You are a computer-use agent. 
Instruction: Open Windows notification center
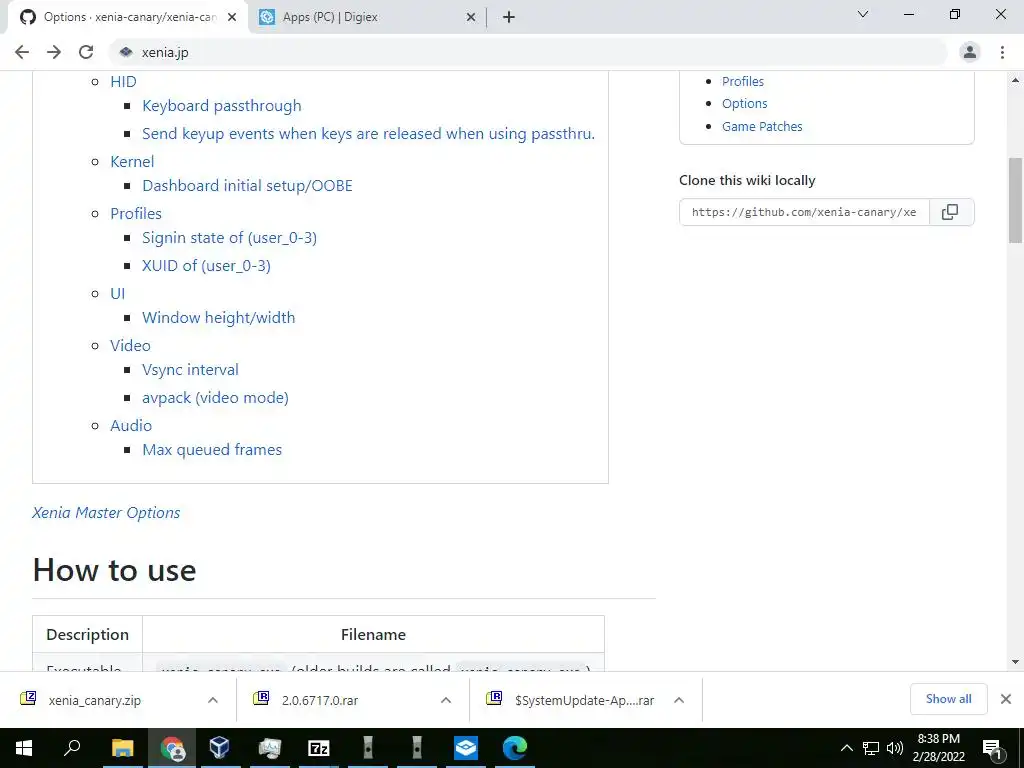(x=993, y=748)
